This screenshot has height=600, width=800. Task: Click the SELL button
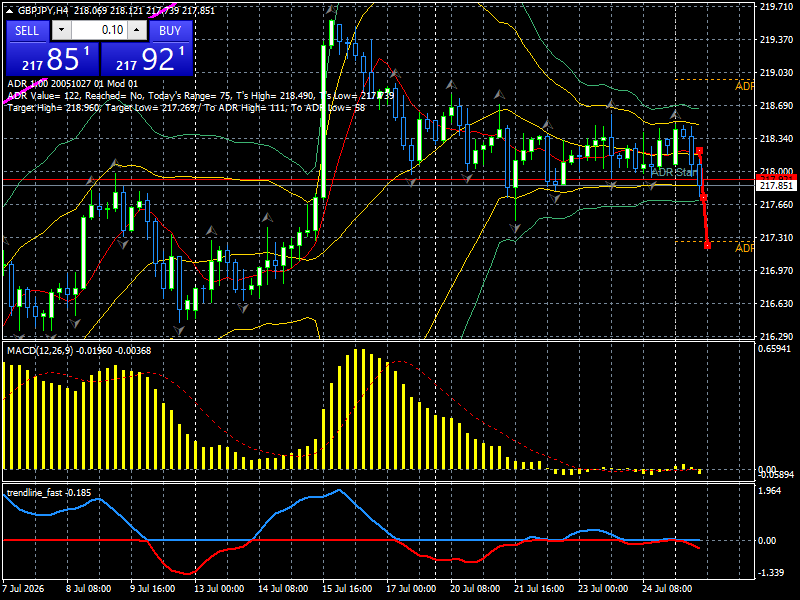tap(27, 31)
